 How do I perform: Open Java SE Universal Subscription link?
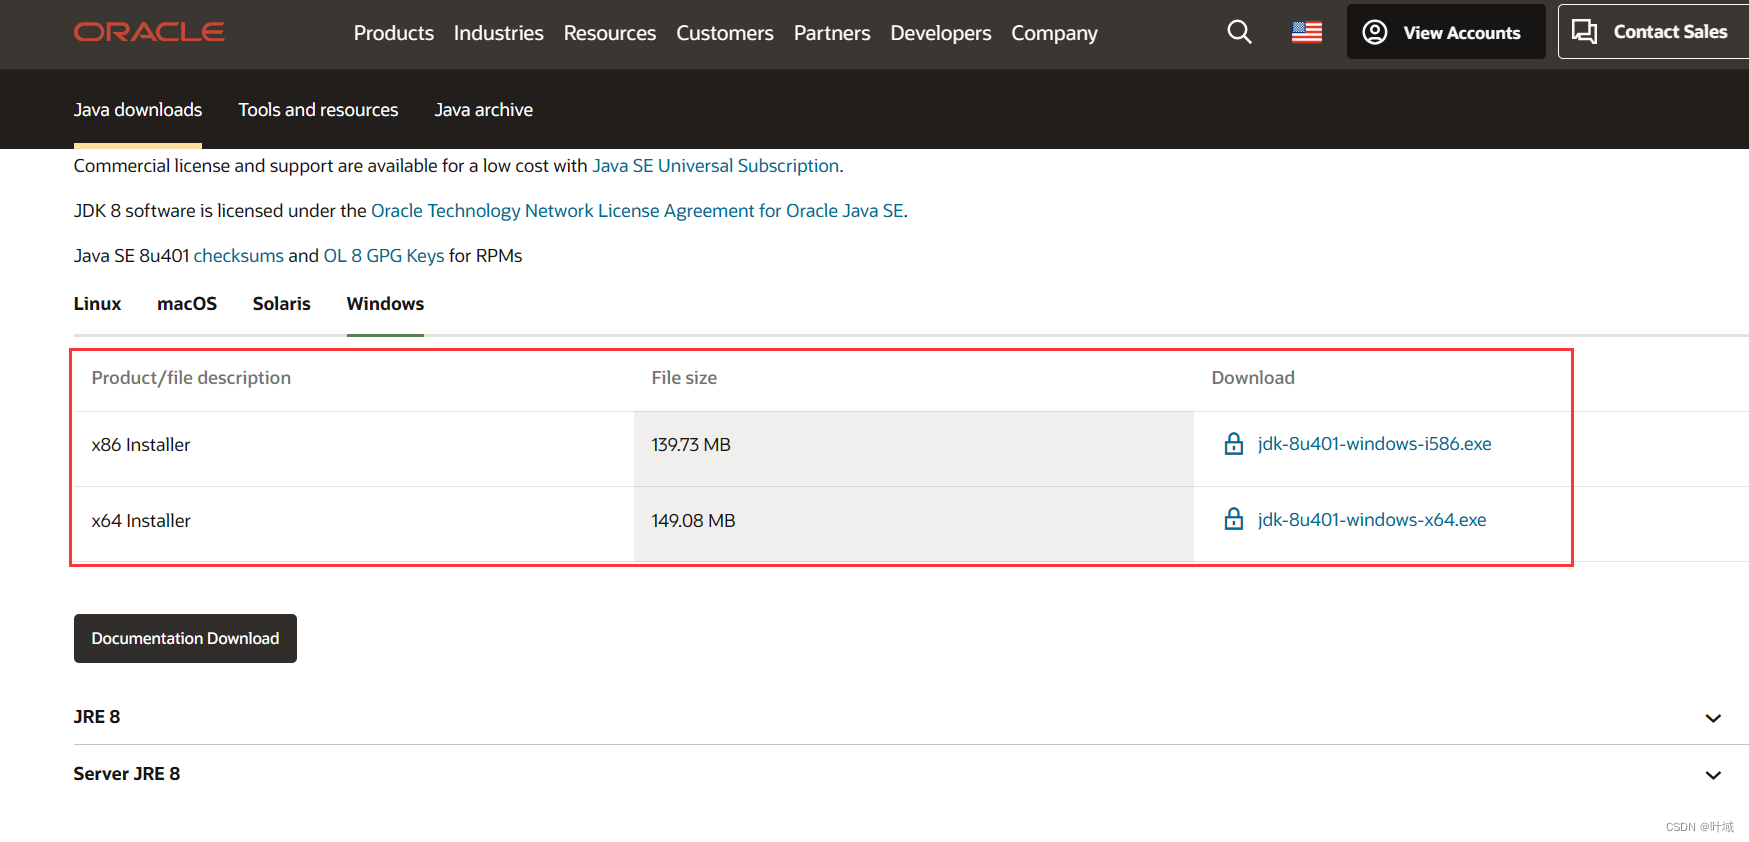(x=716, y=166)
